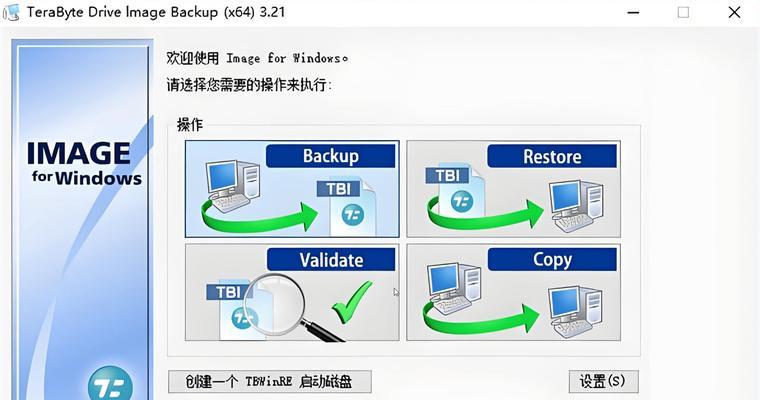Minimize the TeraByte Drive Image window
The height and width of the screenshot is (400, 760).
(633, 13)
